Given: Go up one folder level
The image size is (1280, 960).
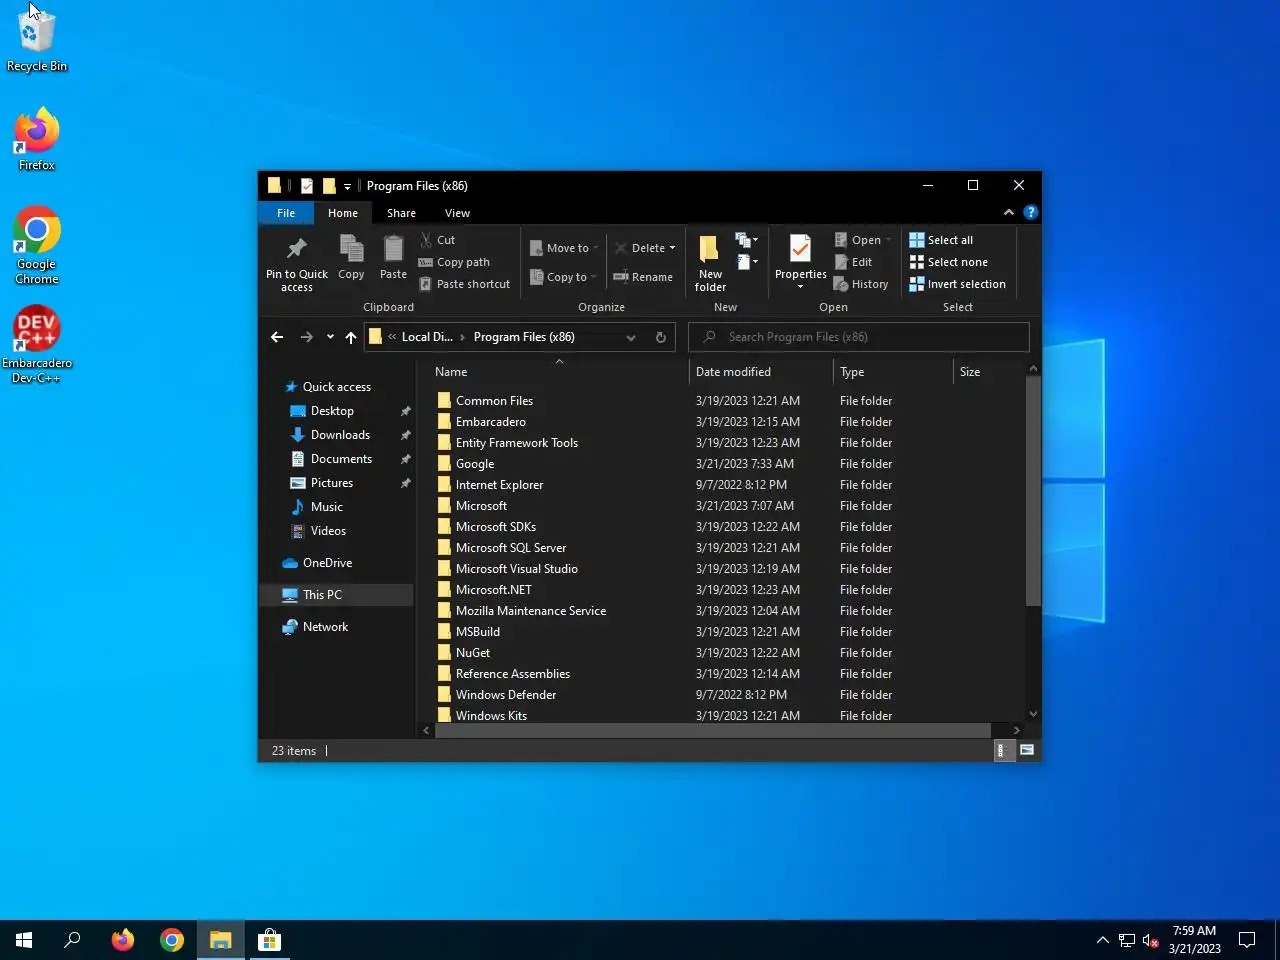Looking at the screenshot, I should coord(351,337).
